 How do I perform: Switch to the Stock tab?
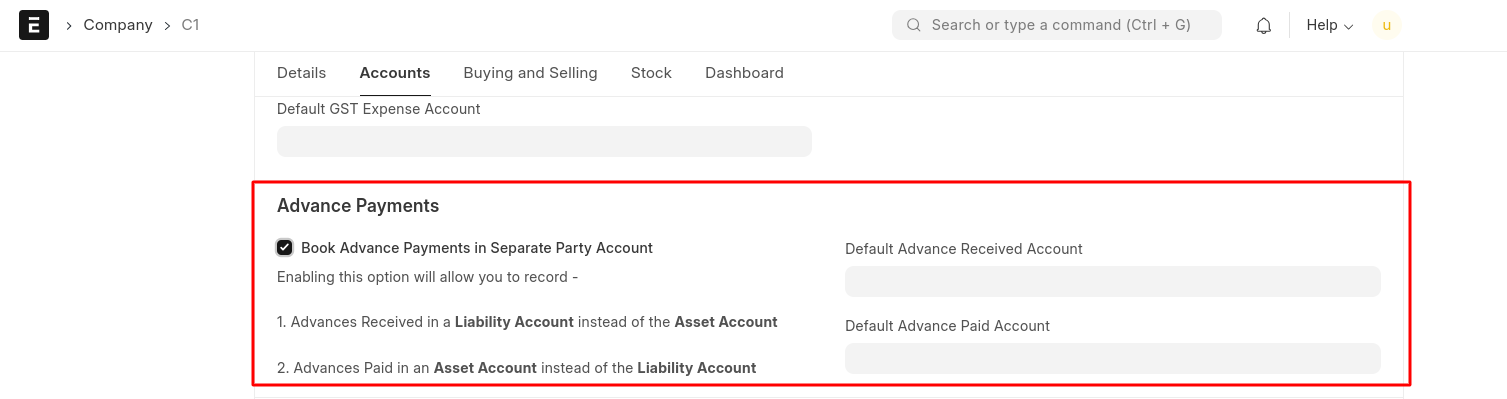651,73
